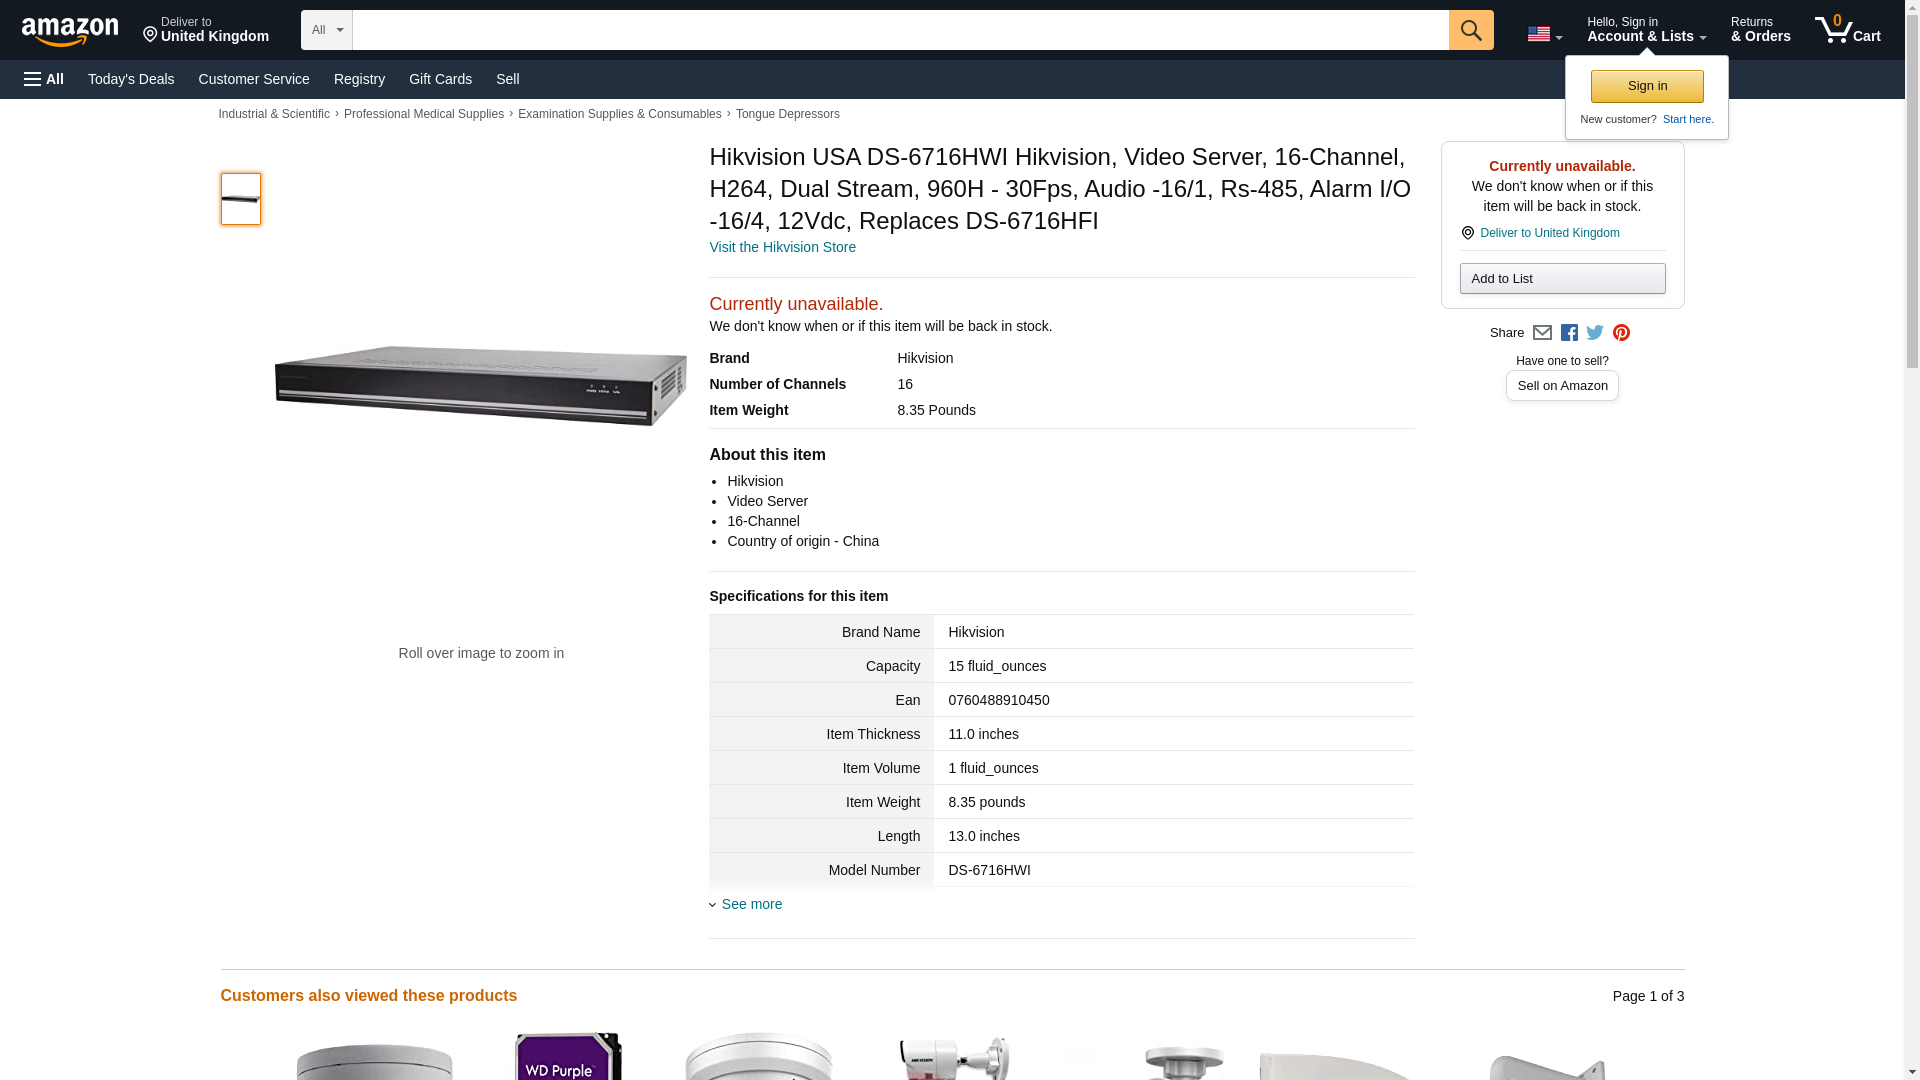Select the product image thumbnail
Image resolution: width=1920 pixels, height=1080 pixels.
[x=240, y=198]
